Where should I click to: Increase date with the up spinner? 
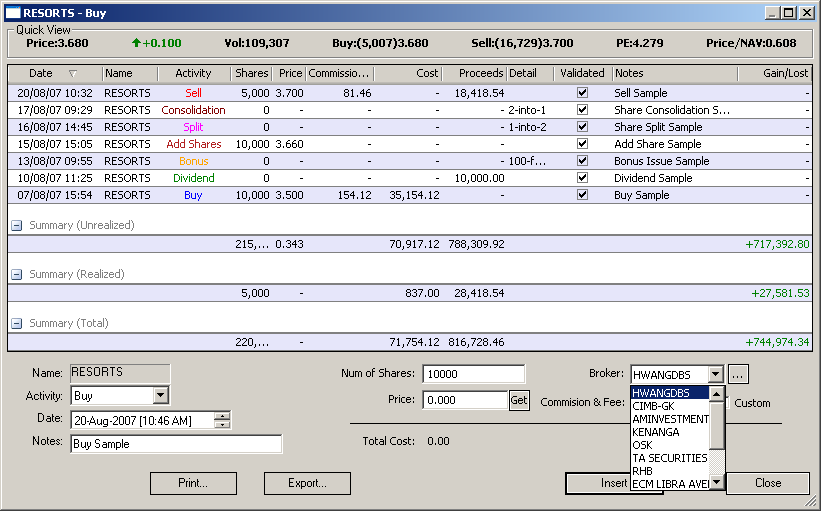coord(223,416)
